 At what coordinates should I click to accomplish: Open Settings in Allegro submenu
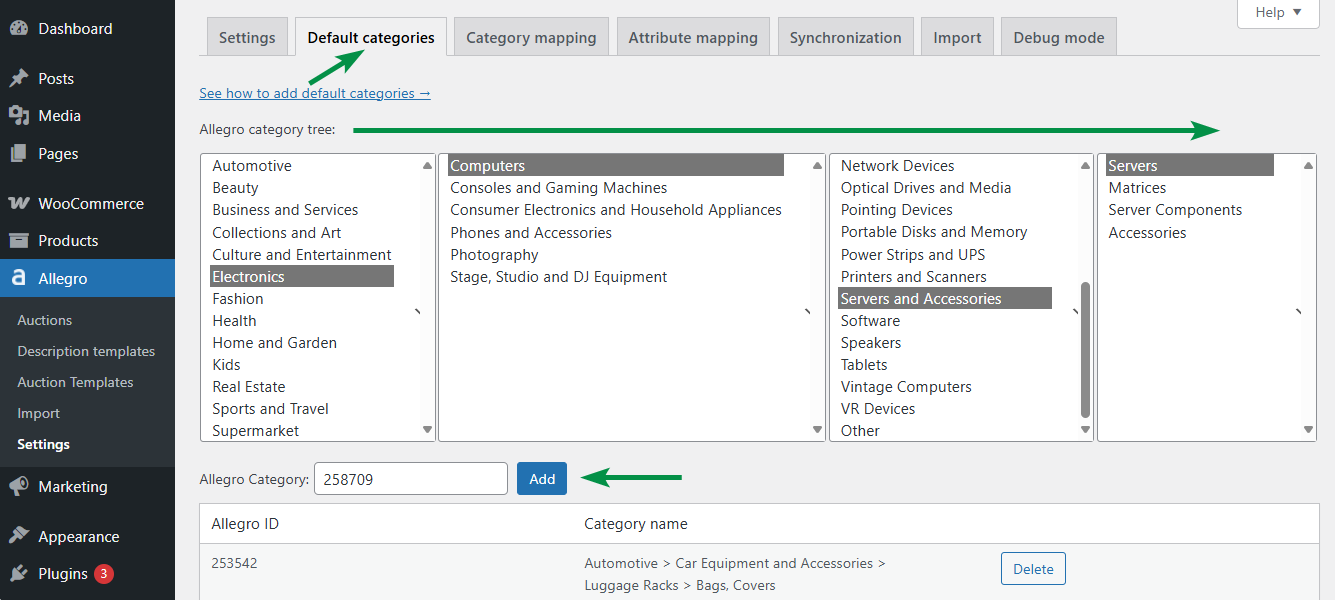click(x=43, y=444)
